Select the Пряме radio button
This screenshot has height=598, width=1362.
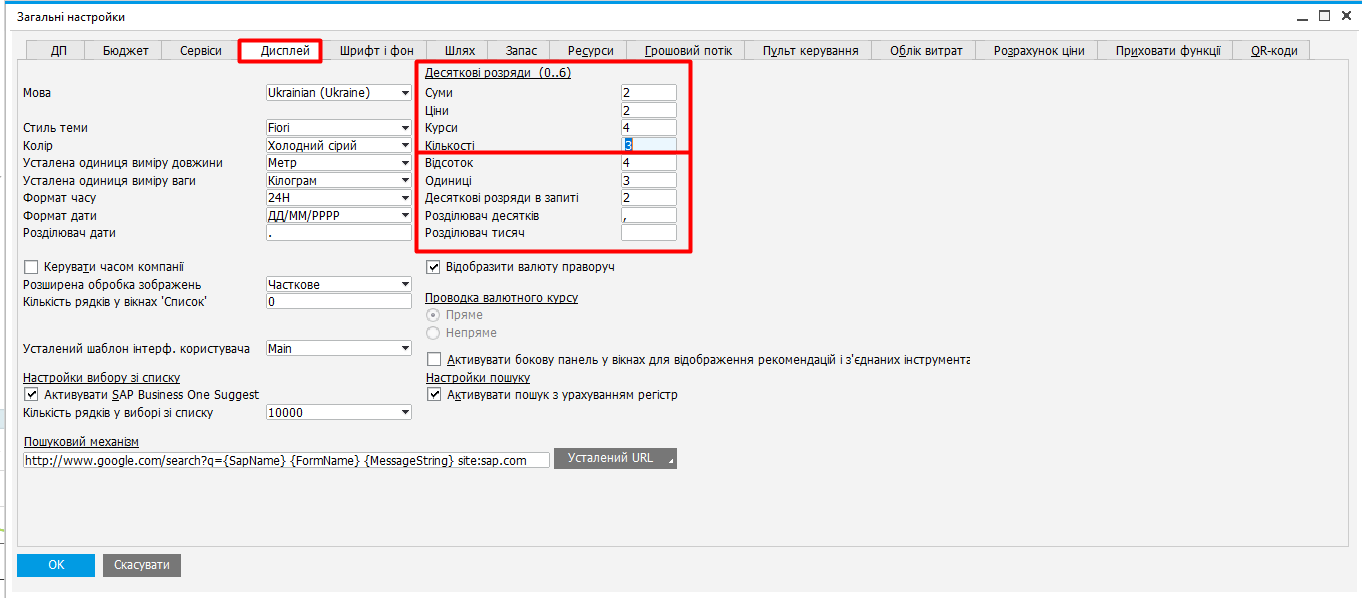433,315
